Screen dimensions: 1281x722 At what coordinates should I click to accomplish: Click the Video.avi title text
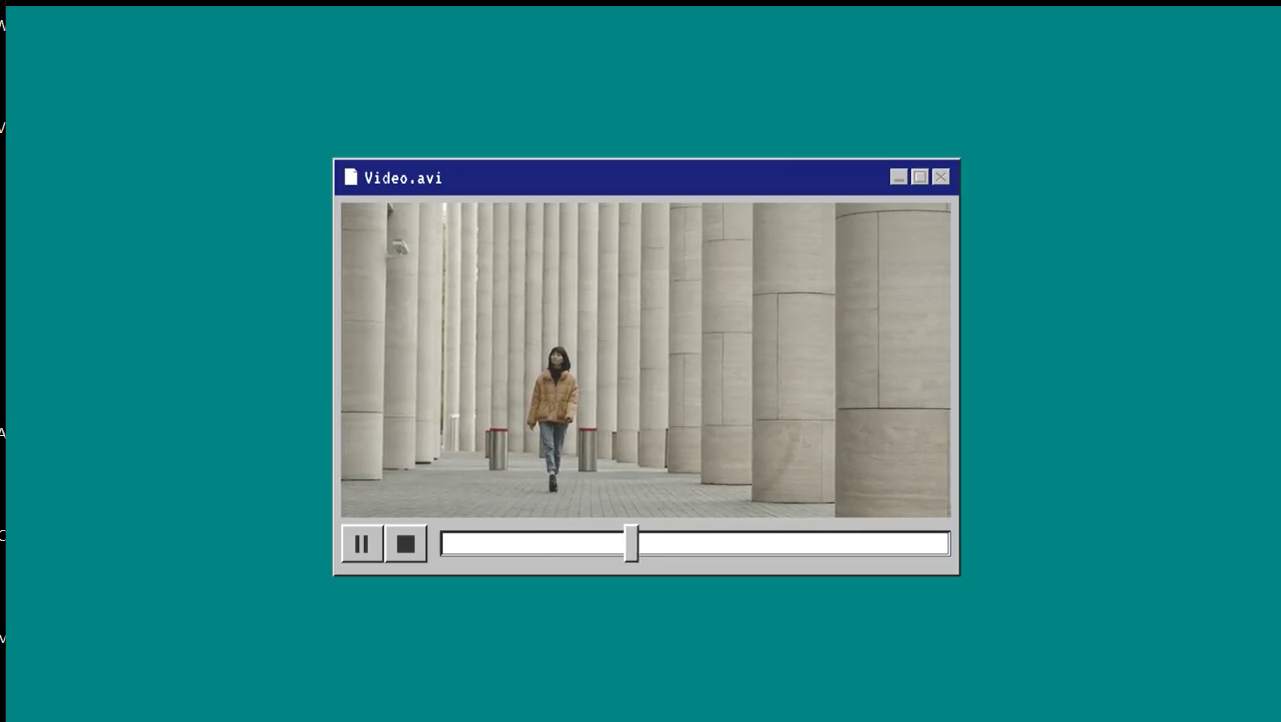coord(403,178)
